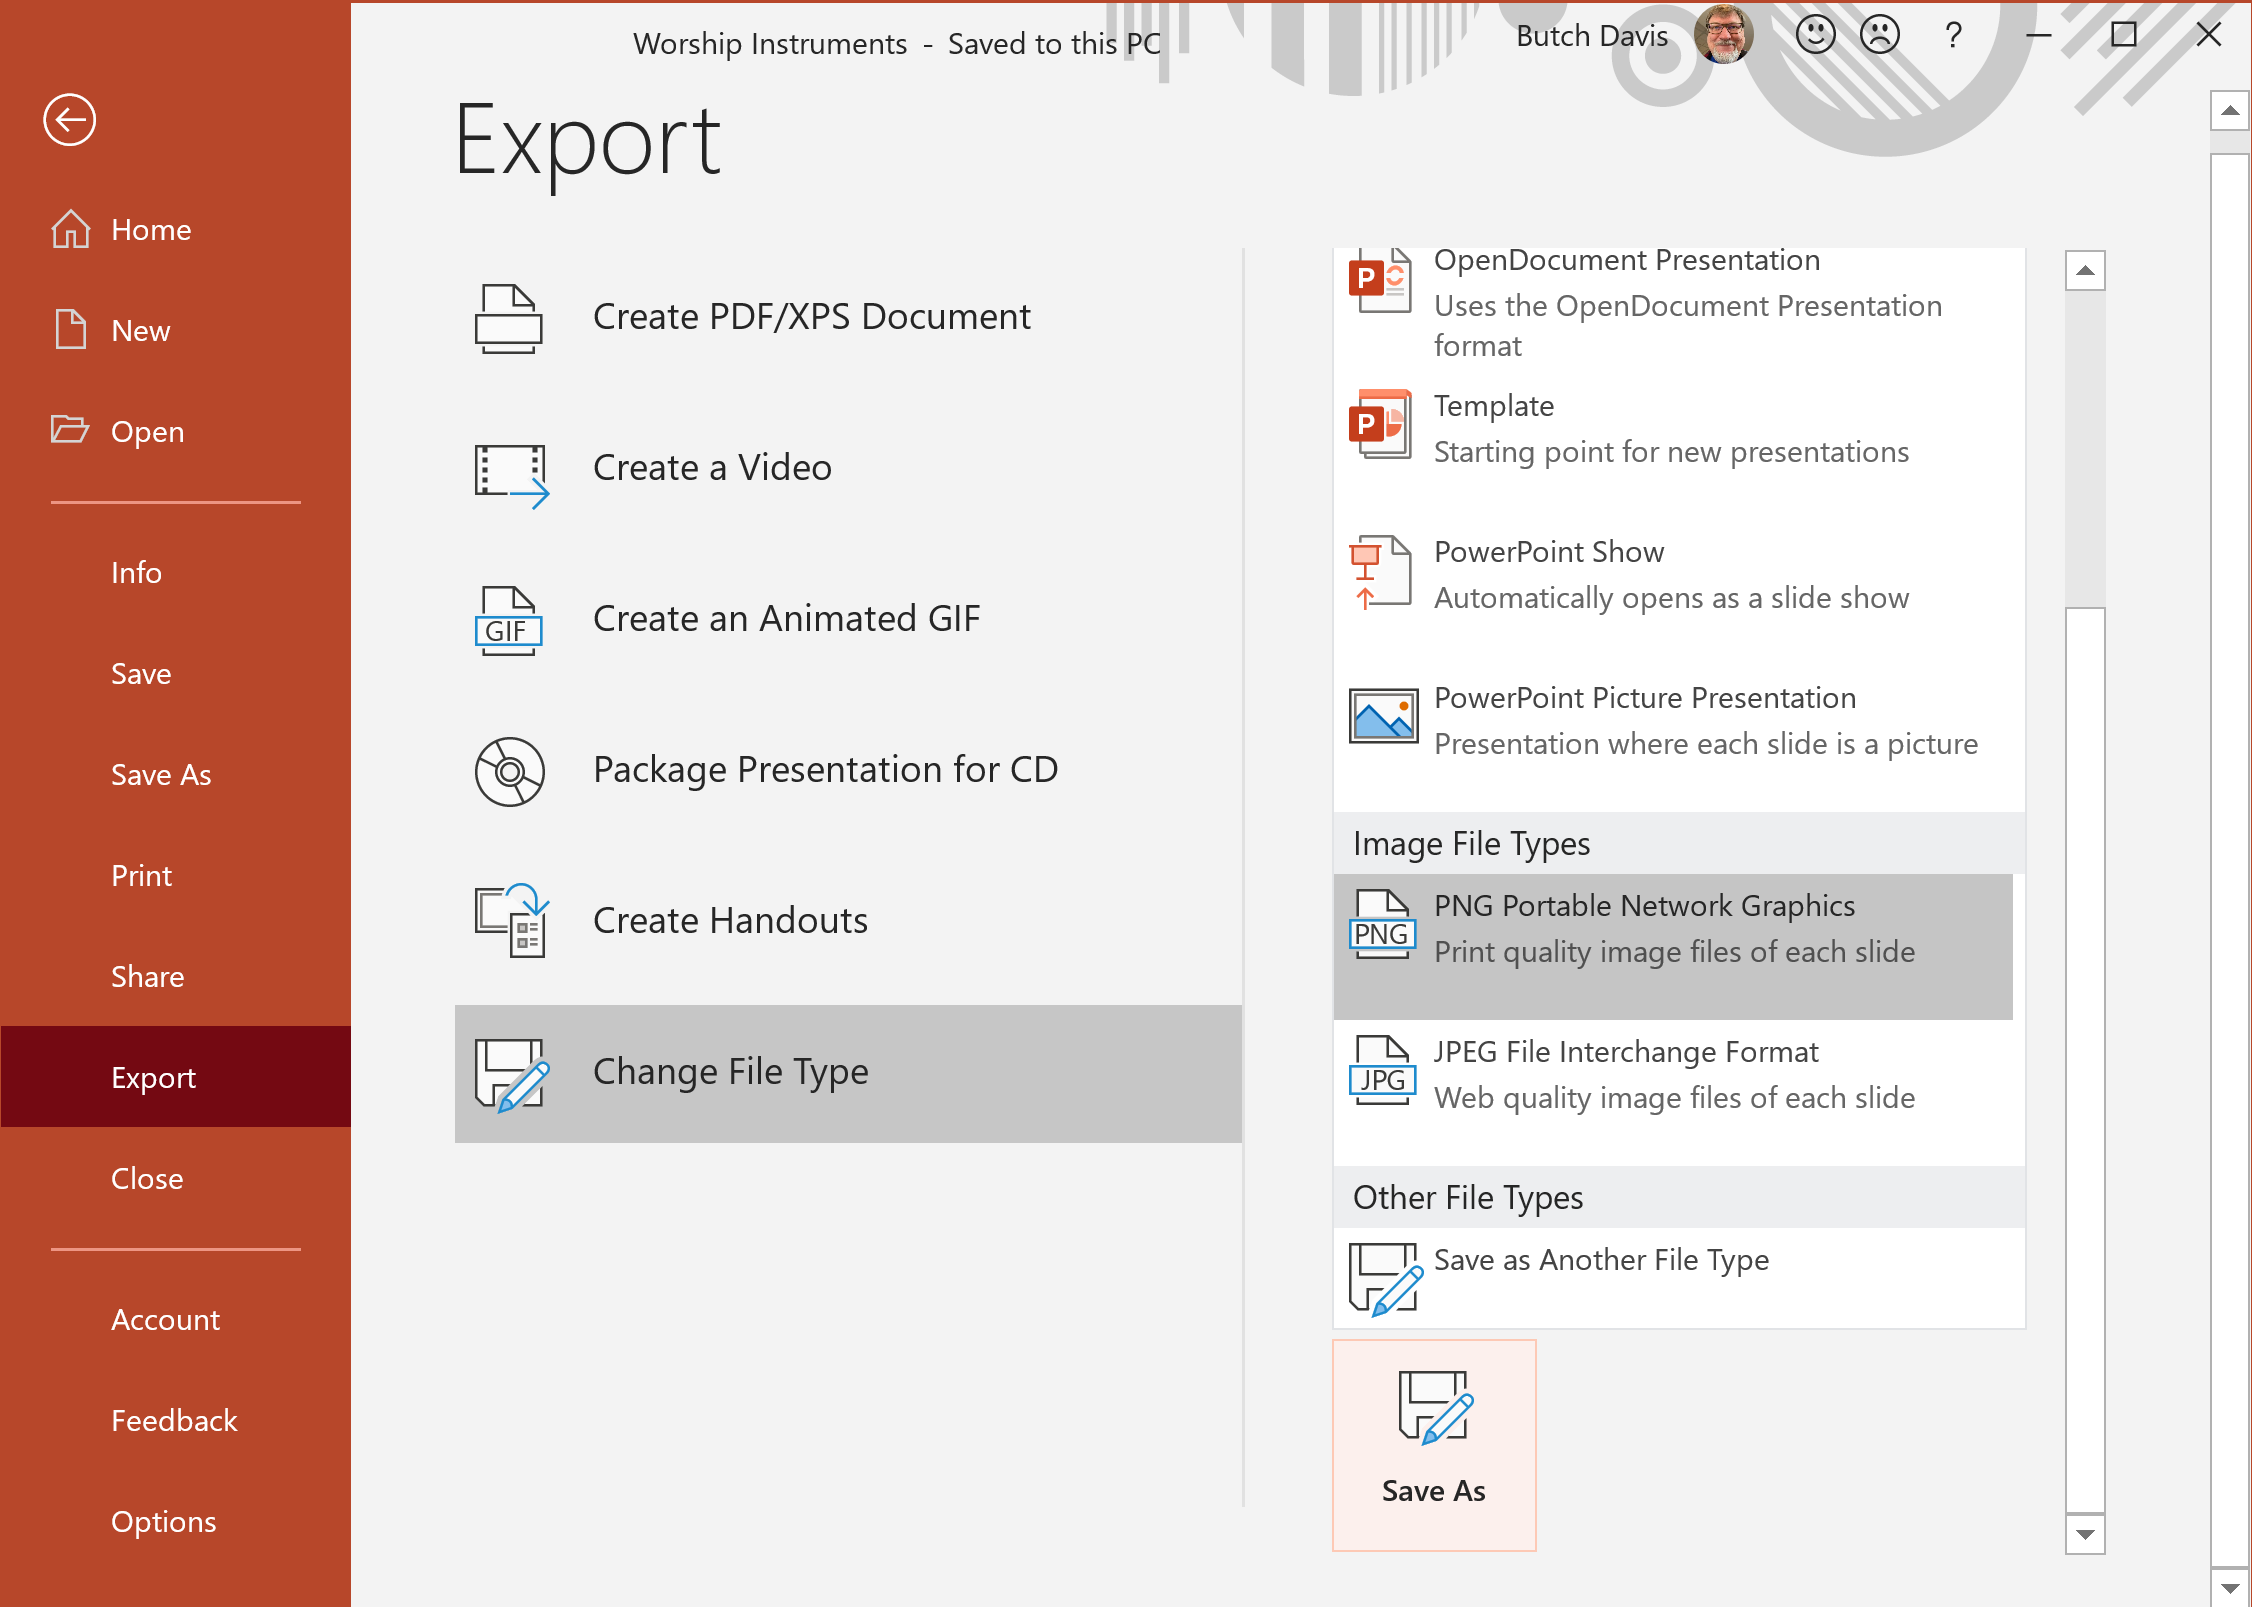Click the Create Handouts icon
Screen dimensions: 2252x1607
512,921
